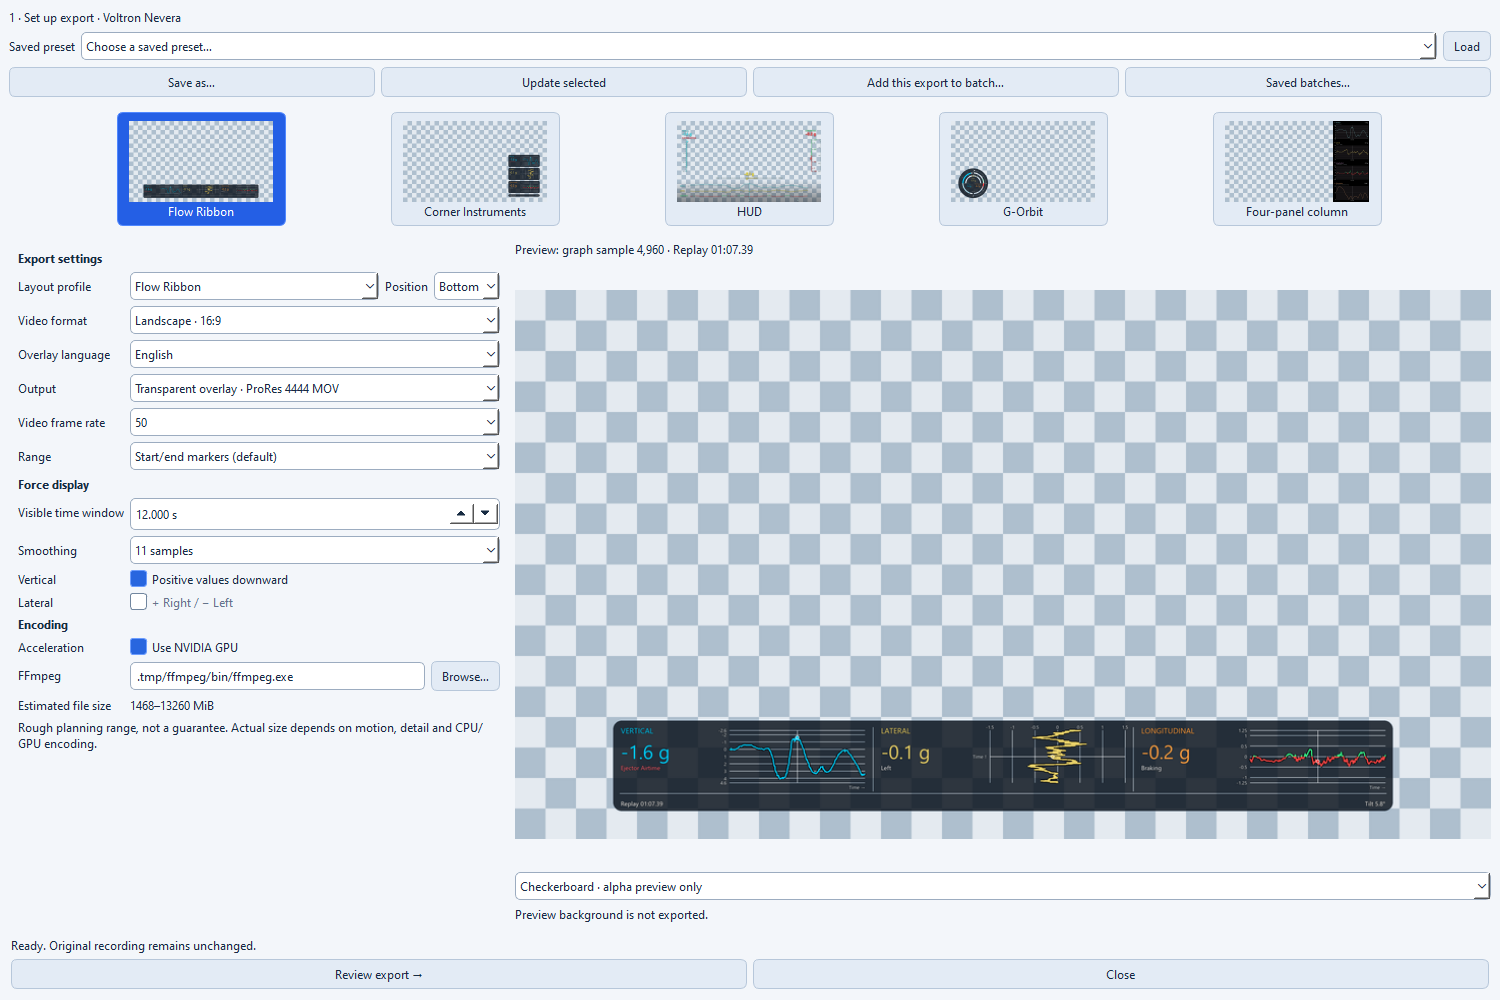Click Review export button
This screenshot has width=1500, height=1000.
(379, 975)
